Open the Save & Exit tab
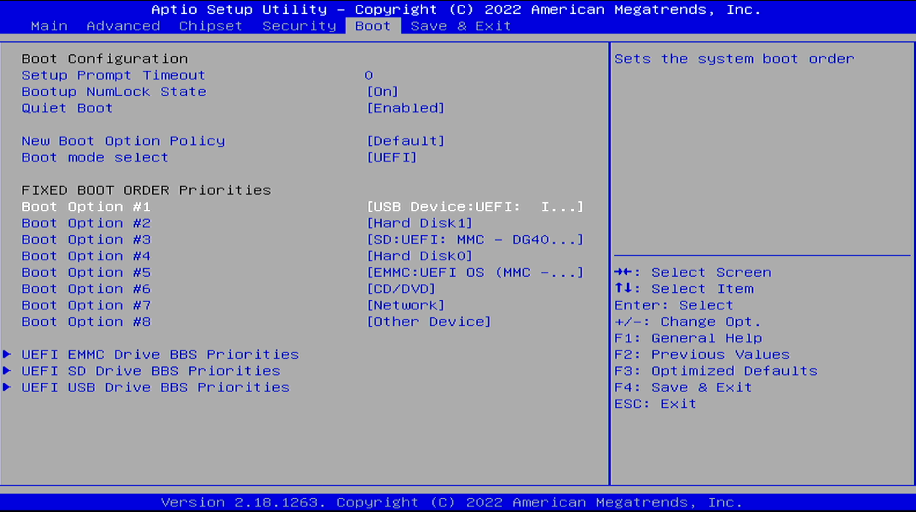916x512 pixels. click(x=461, y=26)
